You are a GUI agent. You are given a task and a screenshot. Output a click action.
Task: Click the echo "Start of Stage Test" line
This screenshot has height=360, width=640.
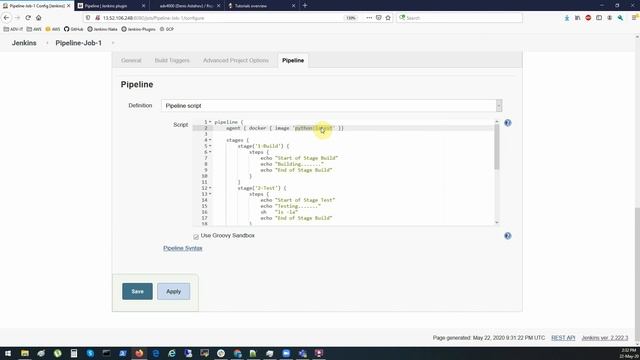[298, 200]
